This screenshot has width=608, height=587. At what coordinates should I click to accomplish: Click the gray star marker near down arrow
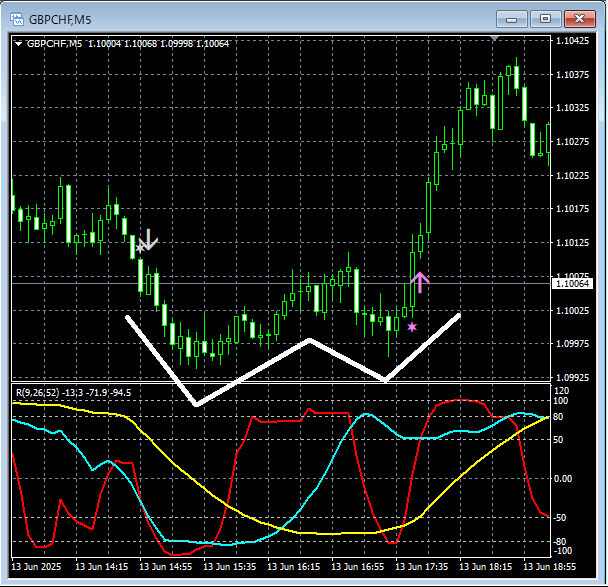[x=140, y=248]
